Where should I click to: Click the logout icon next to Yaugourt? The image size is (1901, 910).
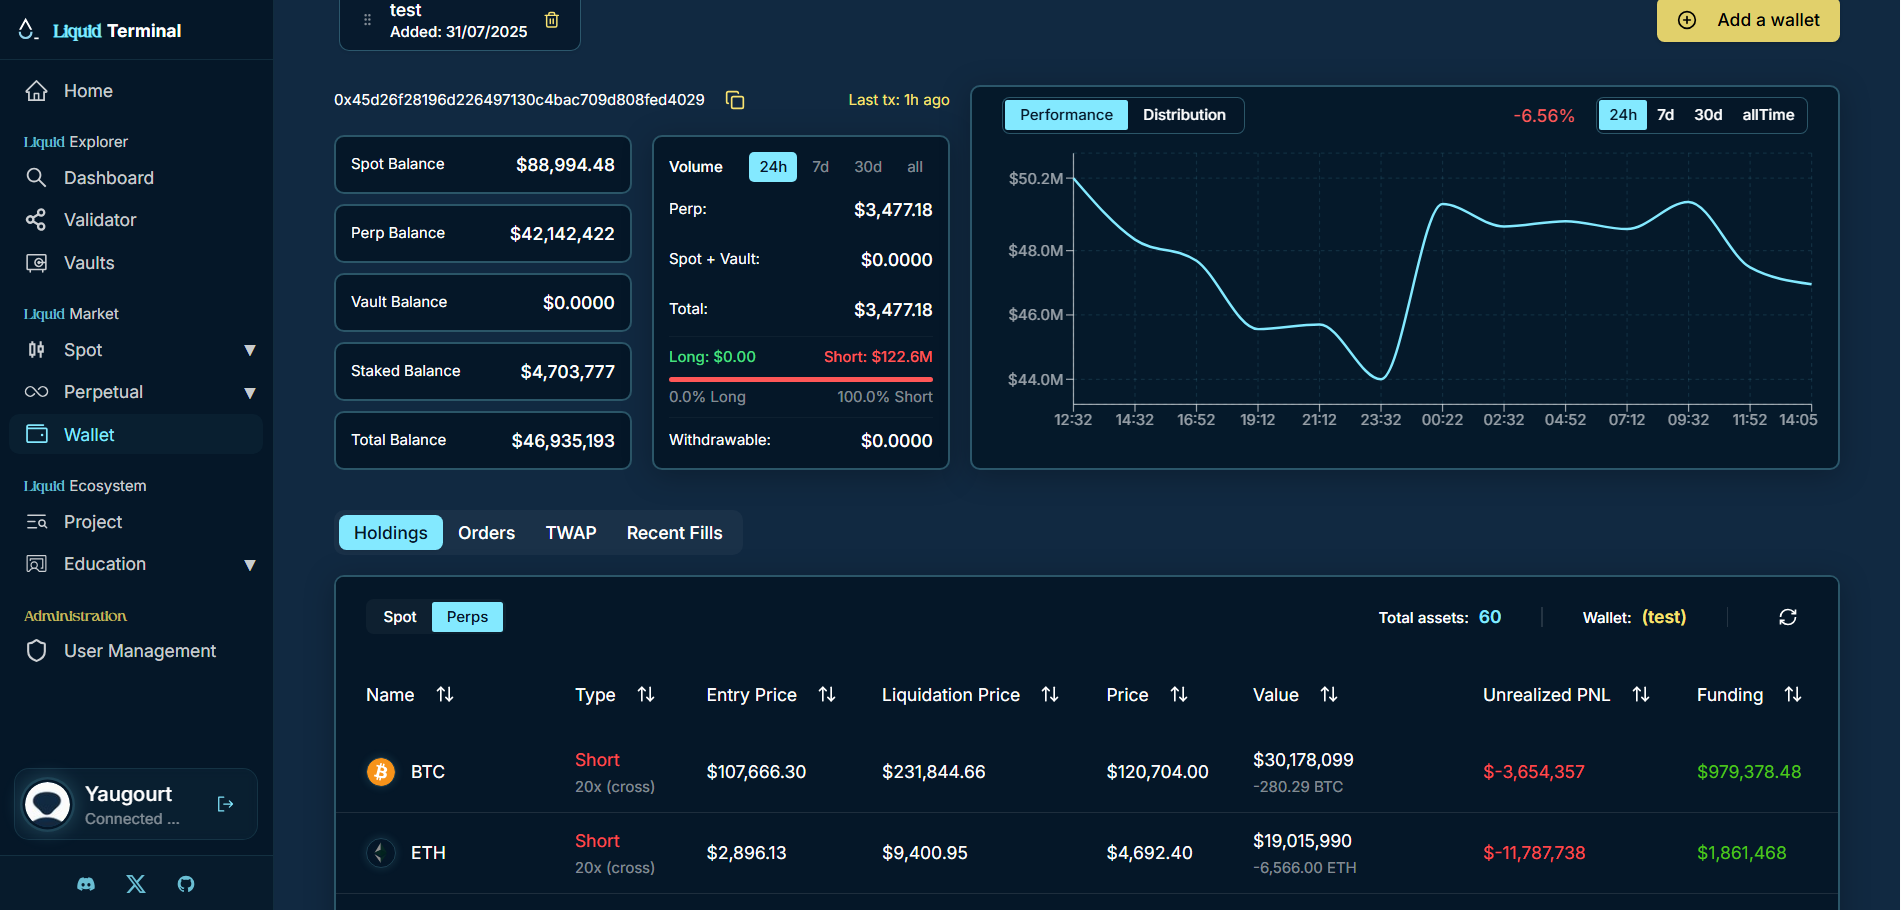[225, 804]
